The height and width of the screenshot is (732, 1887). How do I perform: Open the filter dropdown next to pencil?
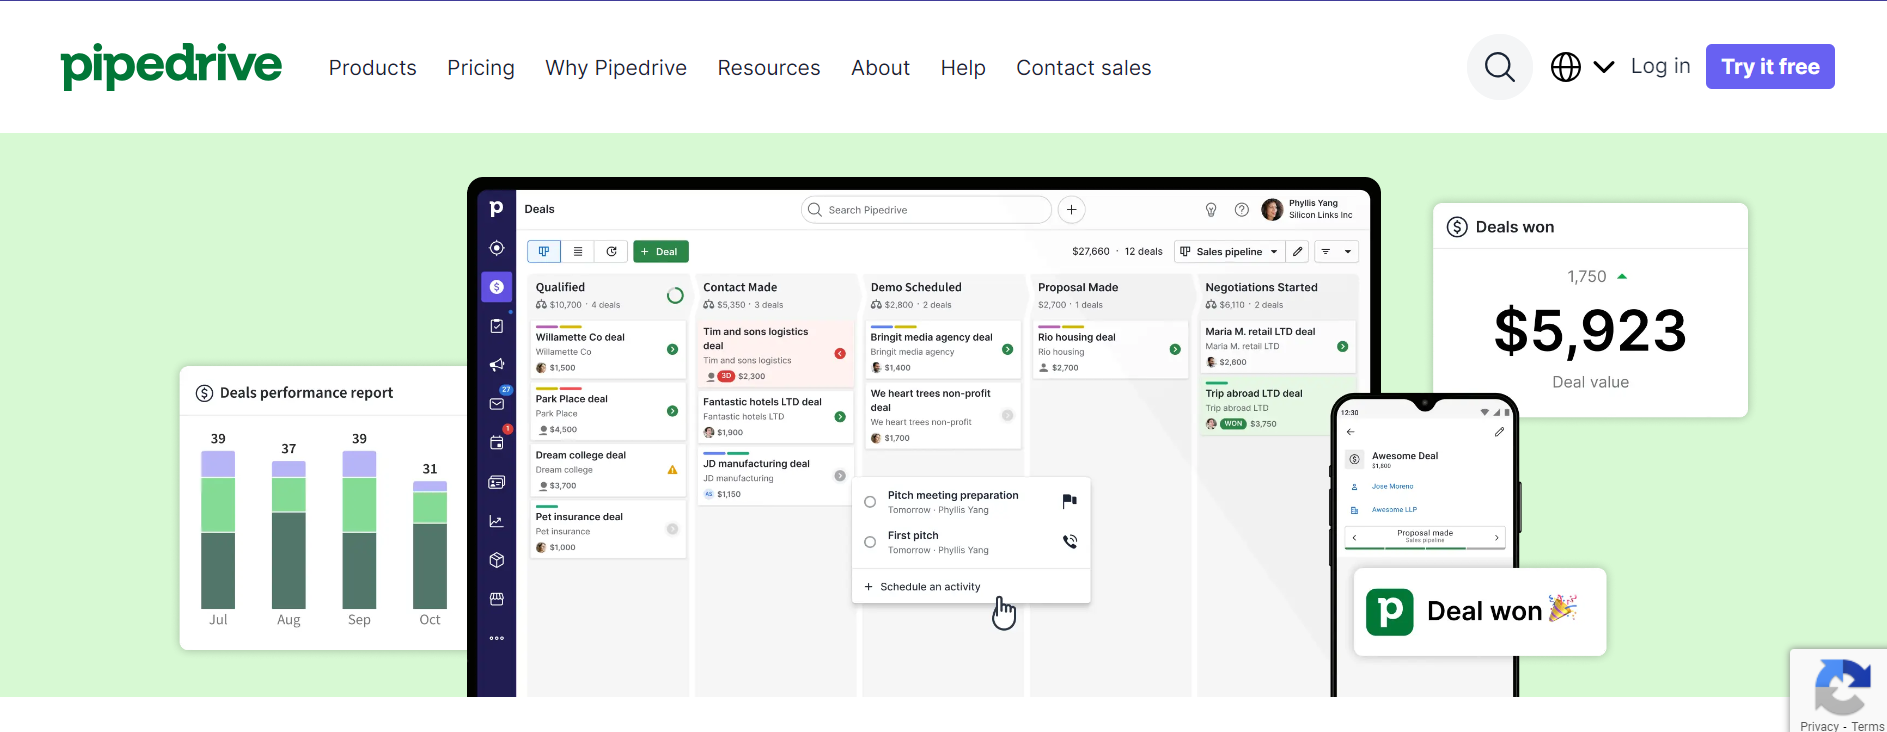tap(1336, 252)
